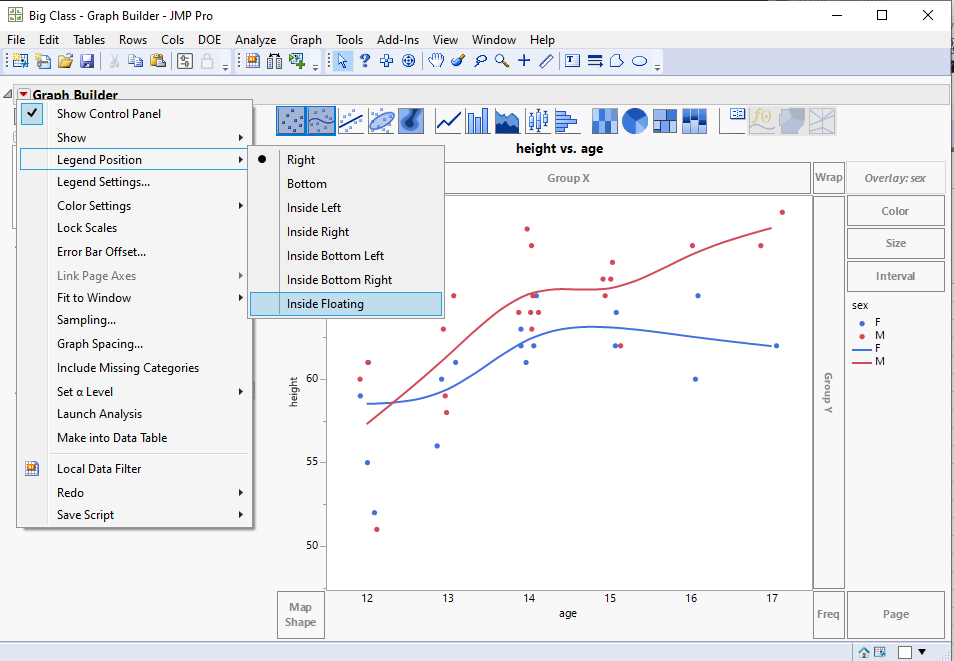Choose the Polygon annotation tool
954x661 pixels.
click(616, 61)
